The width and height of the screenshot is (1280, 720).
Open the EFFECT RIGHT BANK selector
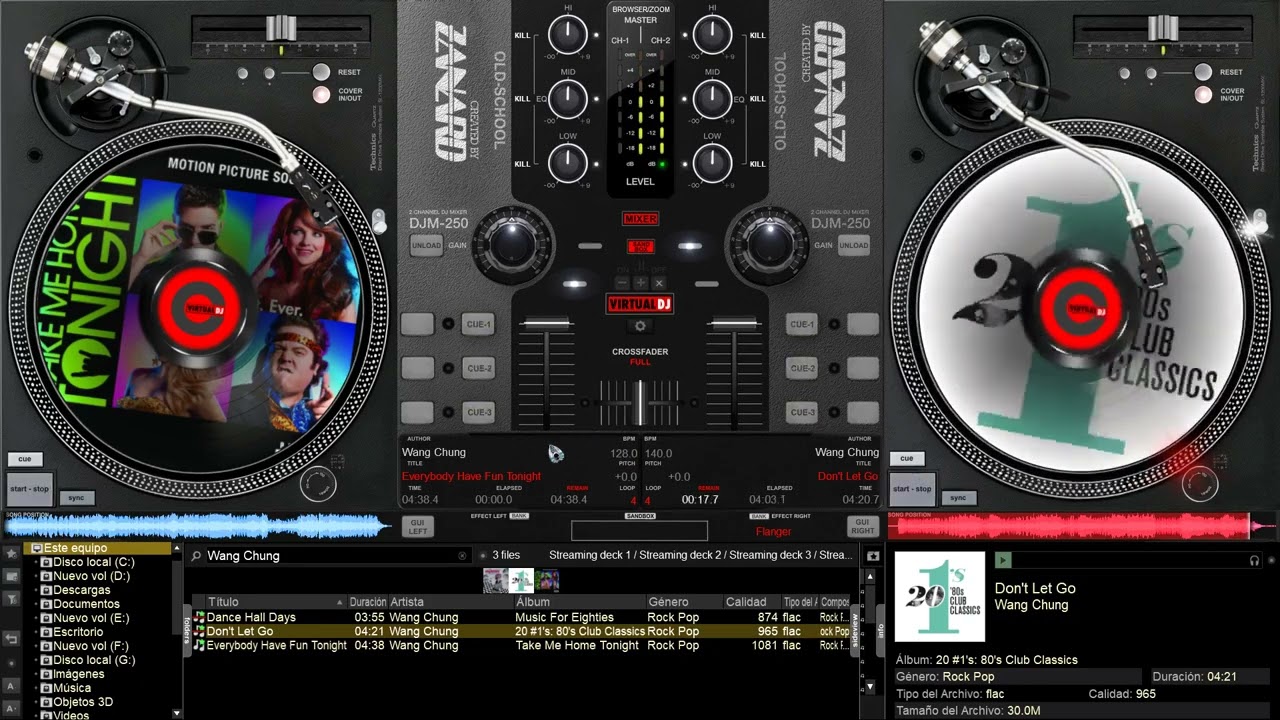[x=759, y=516]
